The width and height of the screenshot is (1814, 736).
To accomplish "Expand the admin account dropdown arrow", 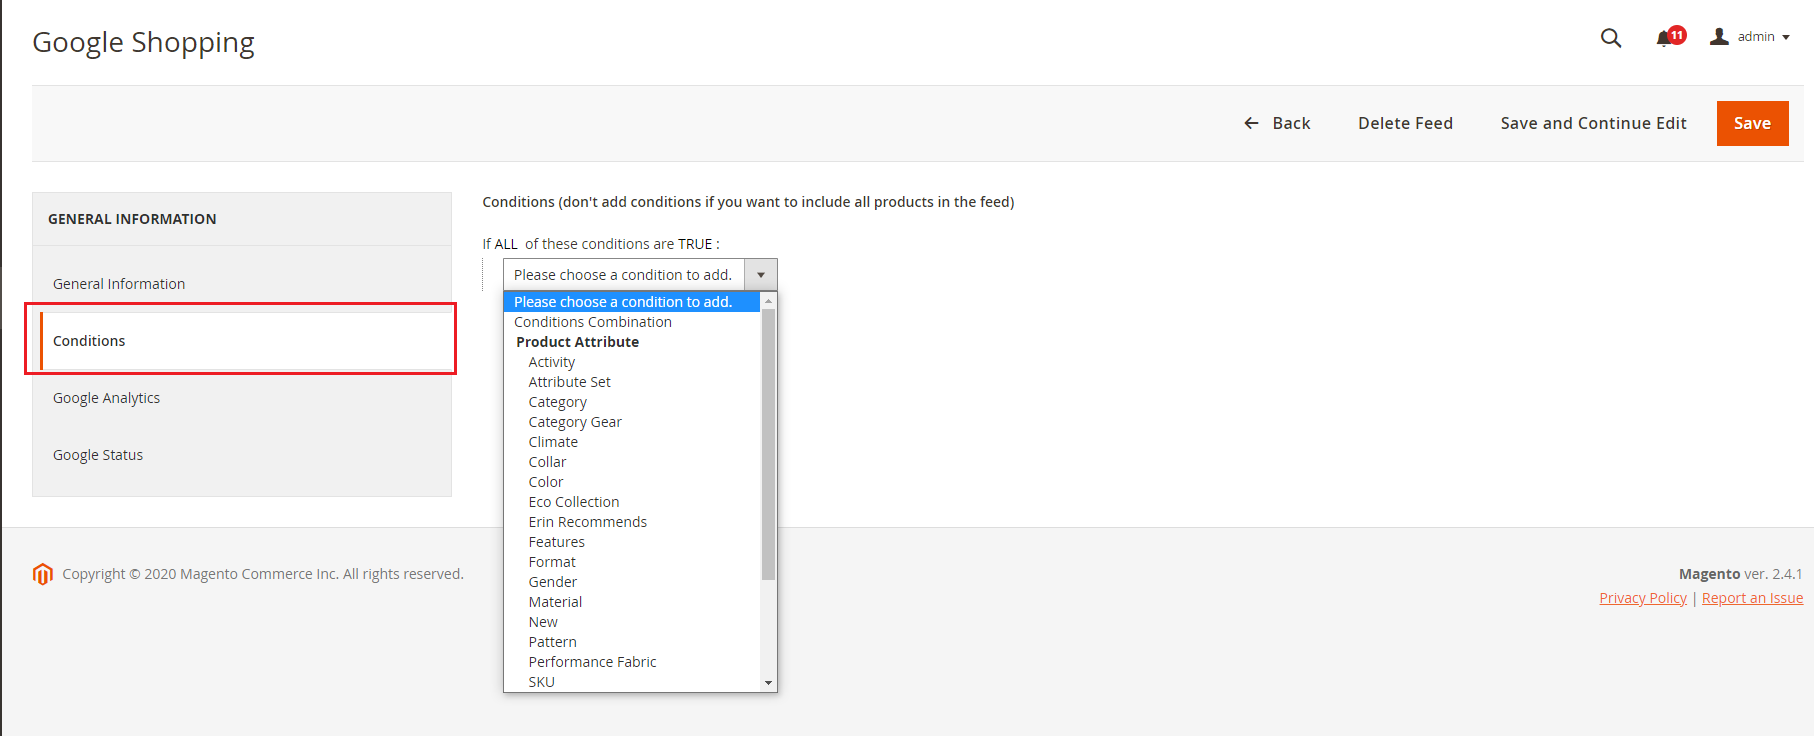I will (x=1786, y=38).
